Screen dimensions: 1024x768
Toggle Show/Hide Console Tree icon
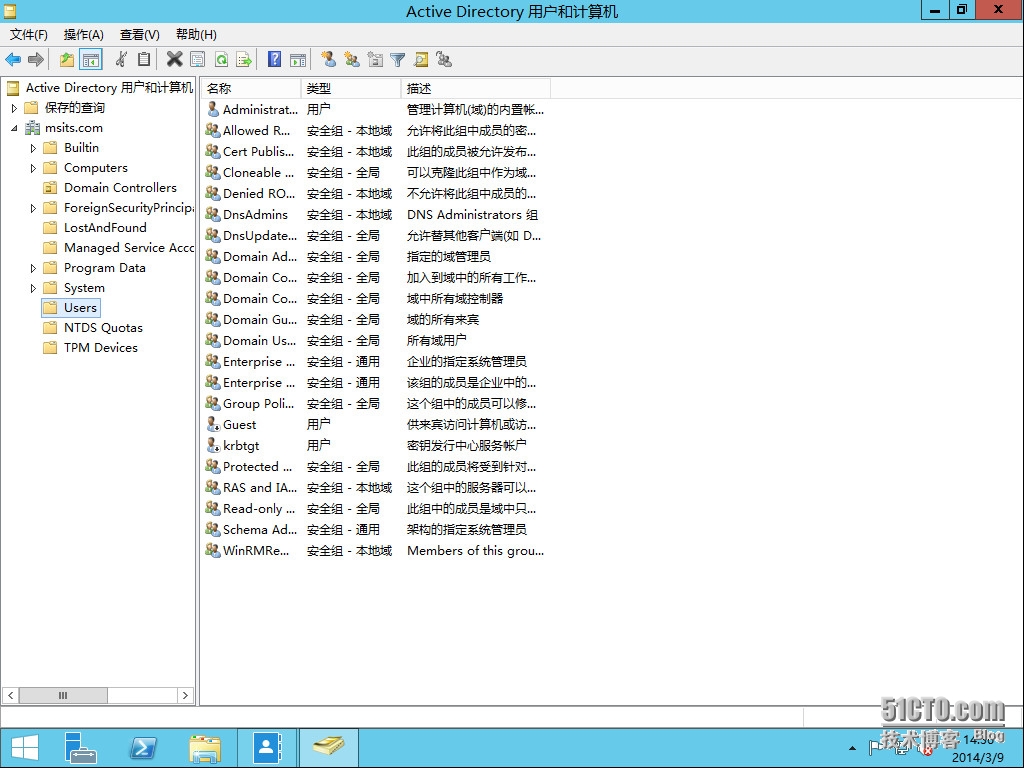click(91, 60)
